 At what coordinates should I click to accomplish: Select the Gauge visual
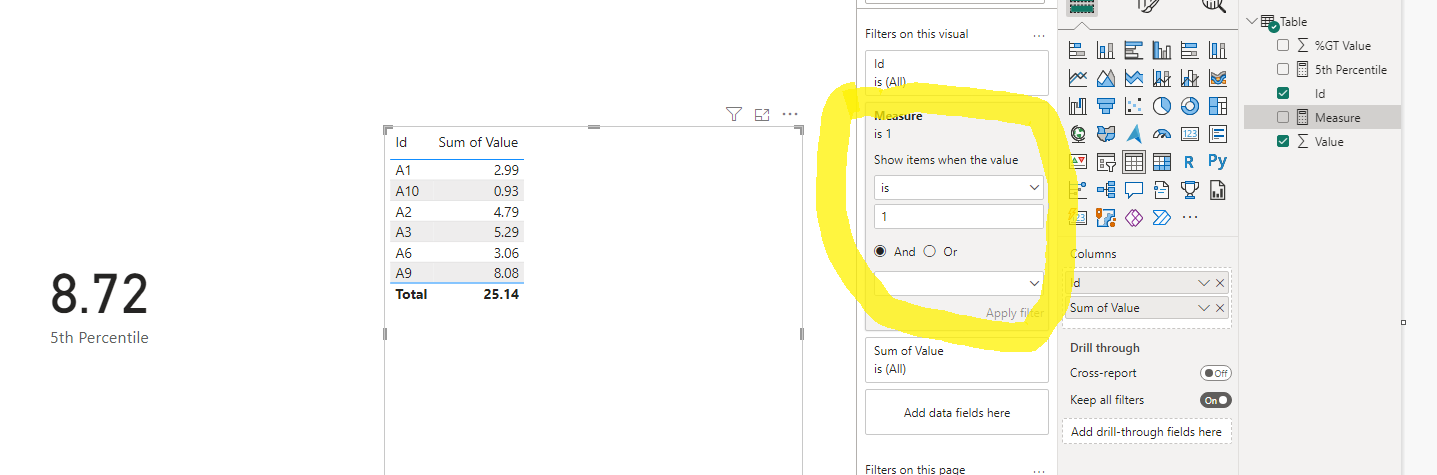1162,134
